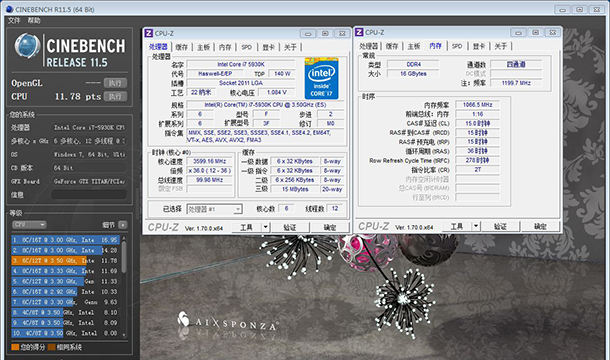Click right CPU-Z window Z icon
The height and width of the screenshot is (360, 610).
coord(359,32)
